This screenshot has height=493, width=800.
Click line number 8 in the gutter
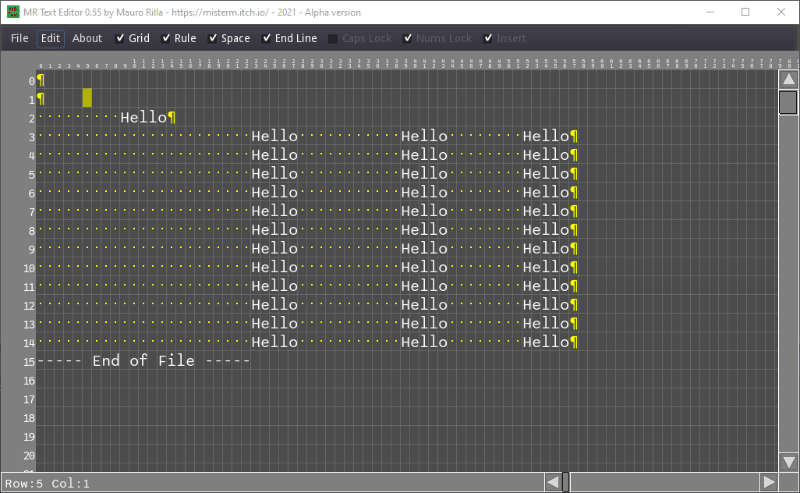click(32, 231)
